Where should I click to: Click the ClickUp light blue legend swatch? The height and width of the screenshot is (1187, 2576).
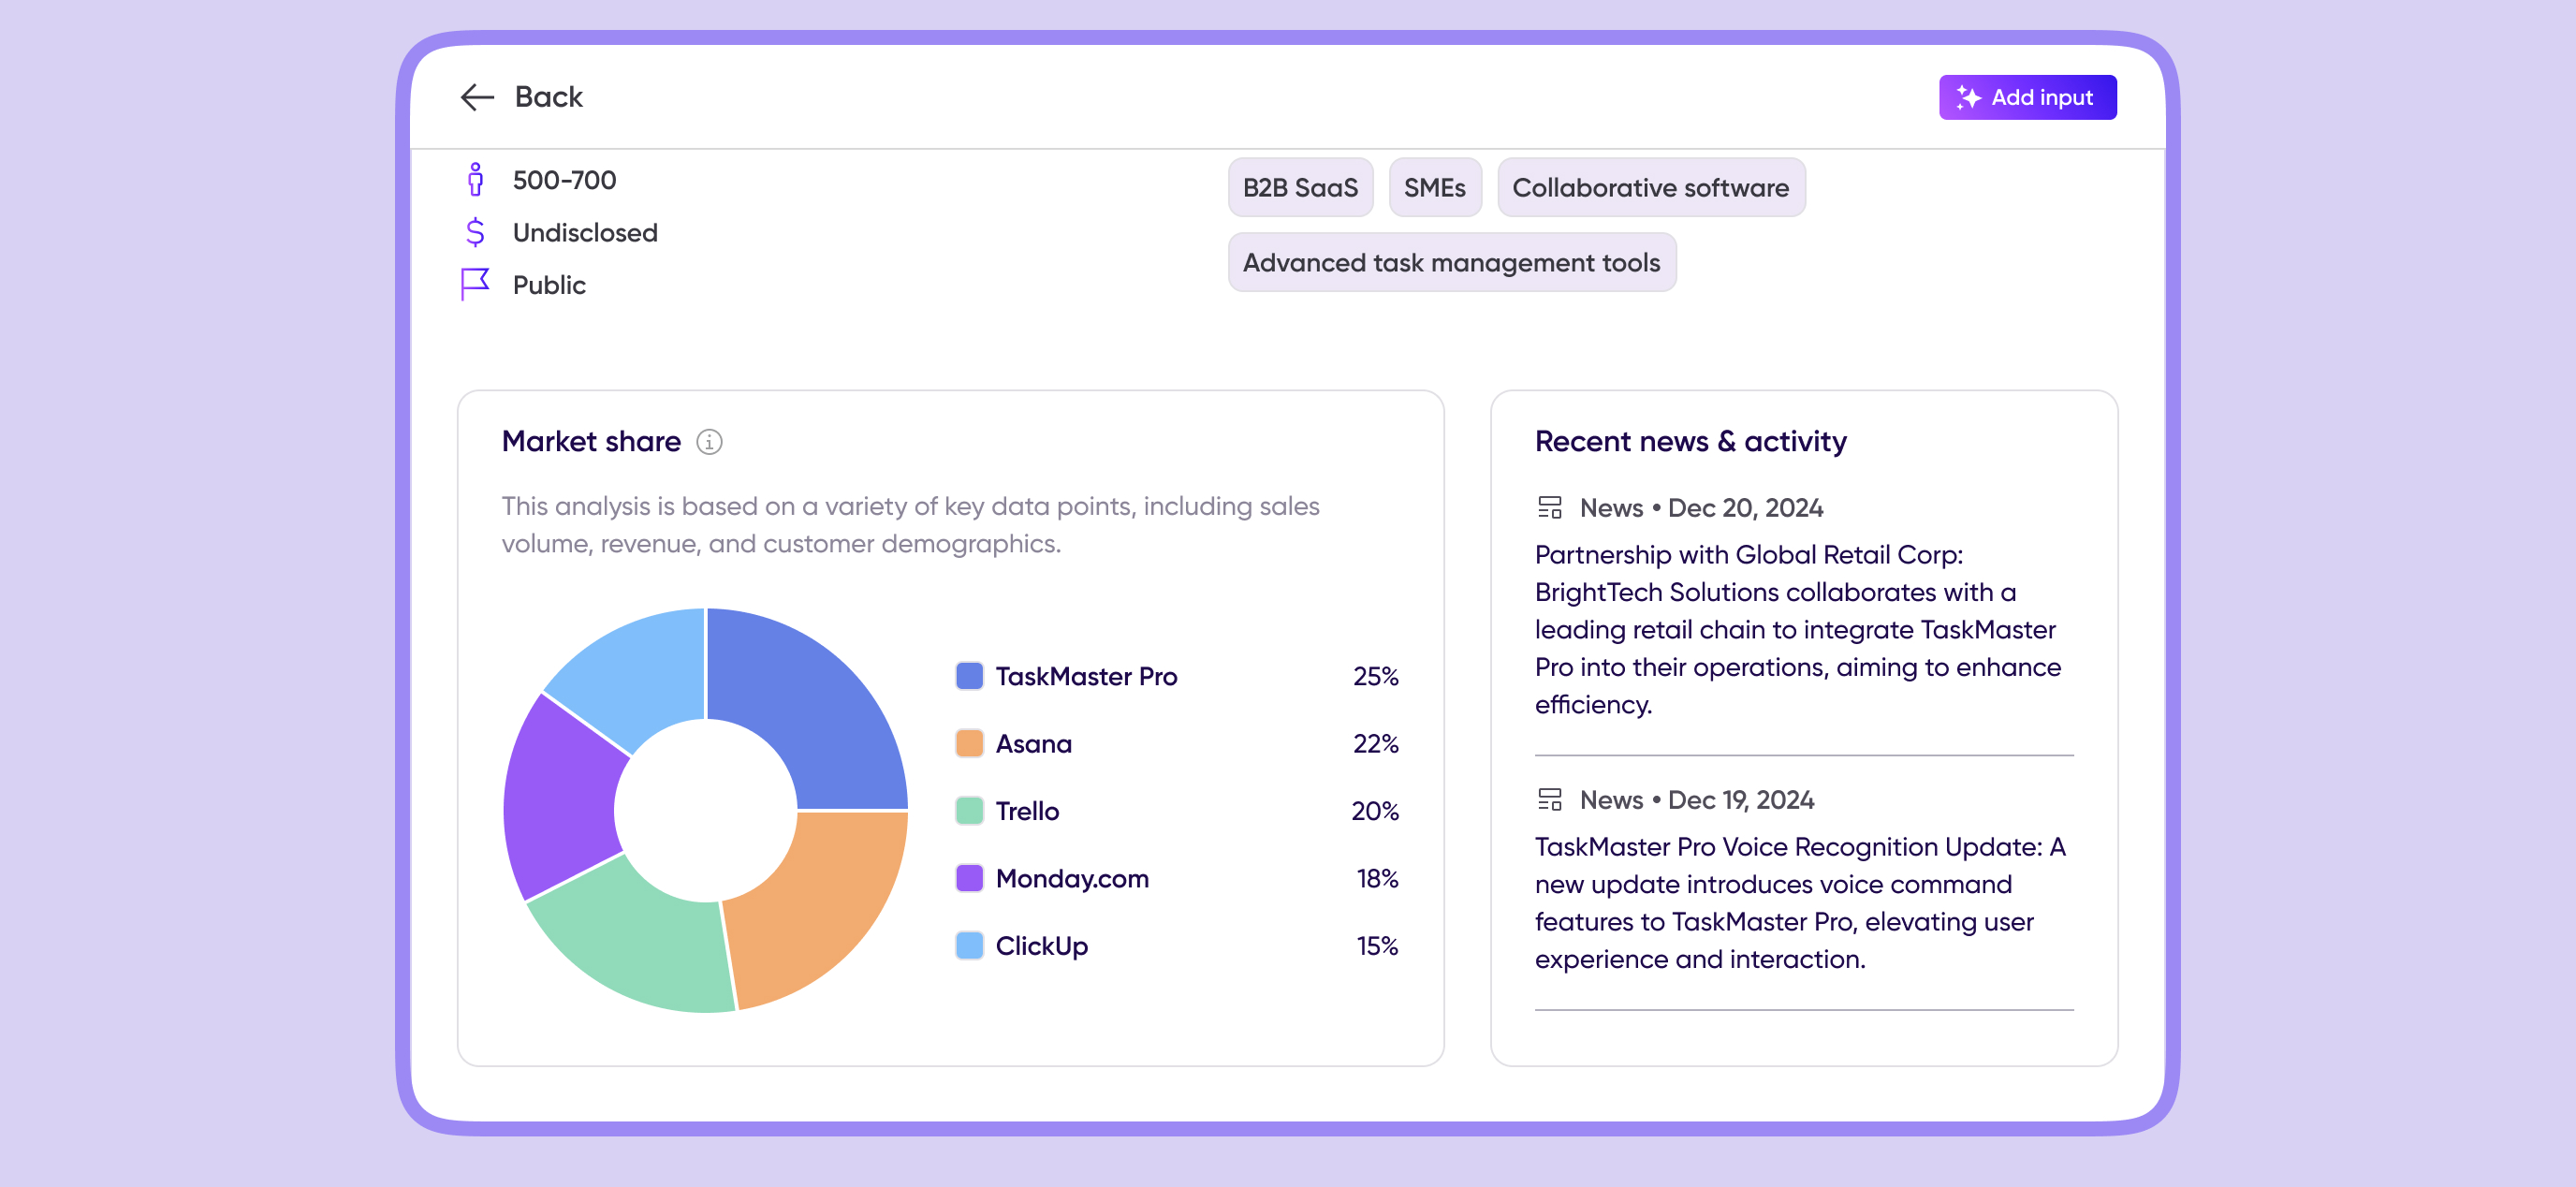click(x=969, y=945)
